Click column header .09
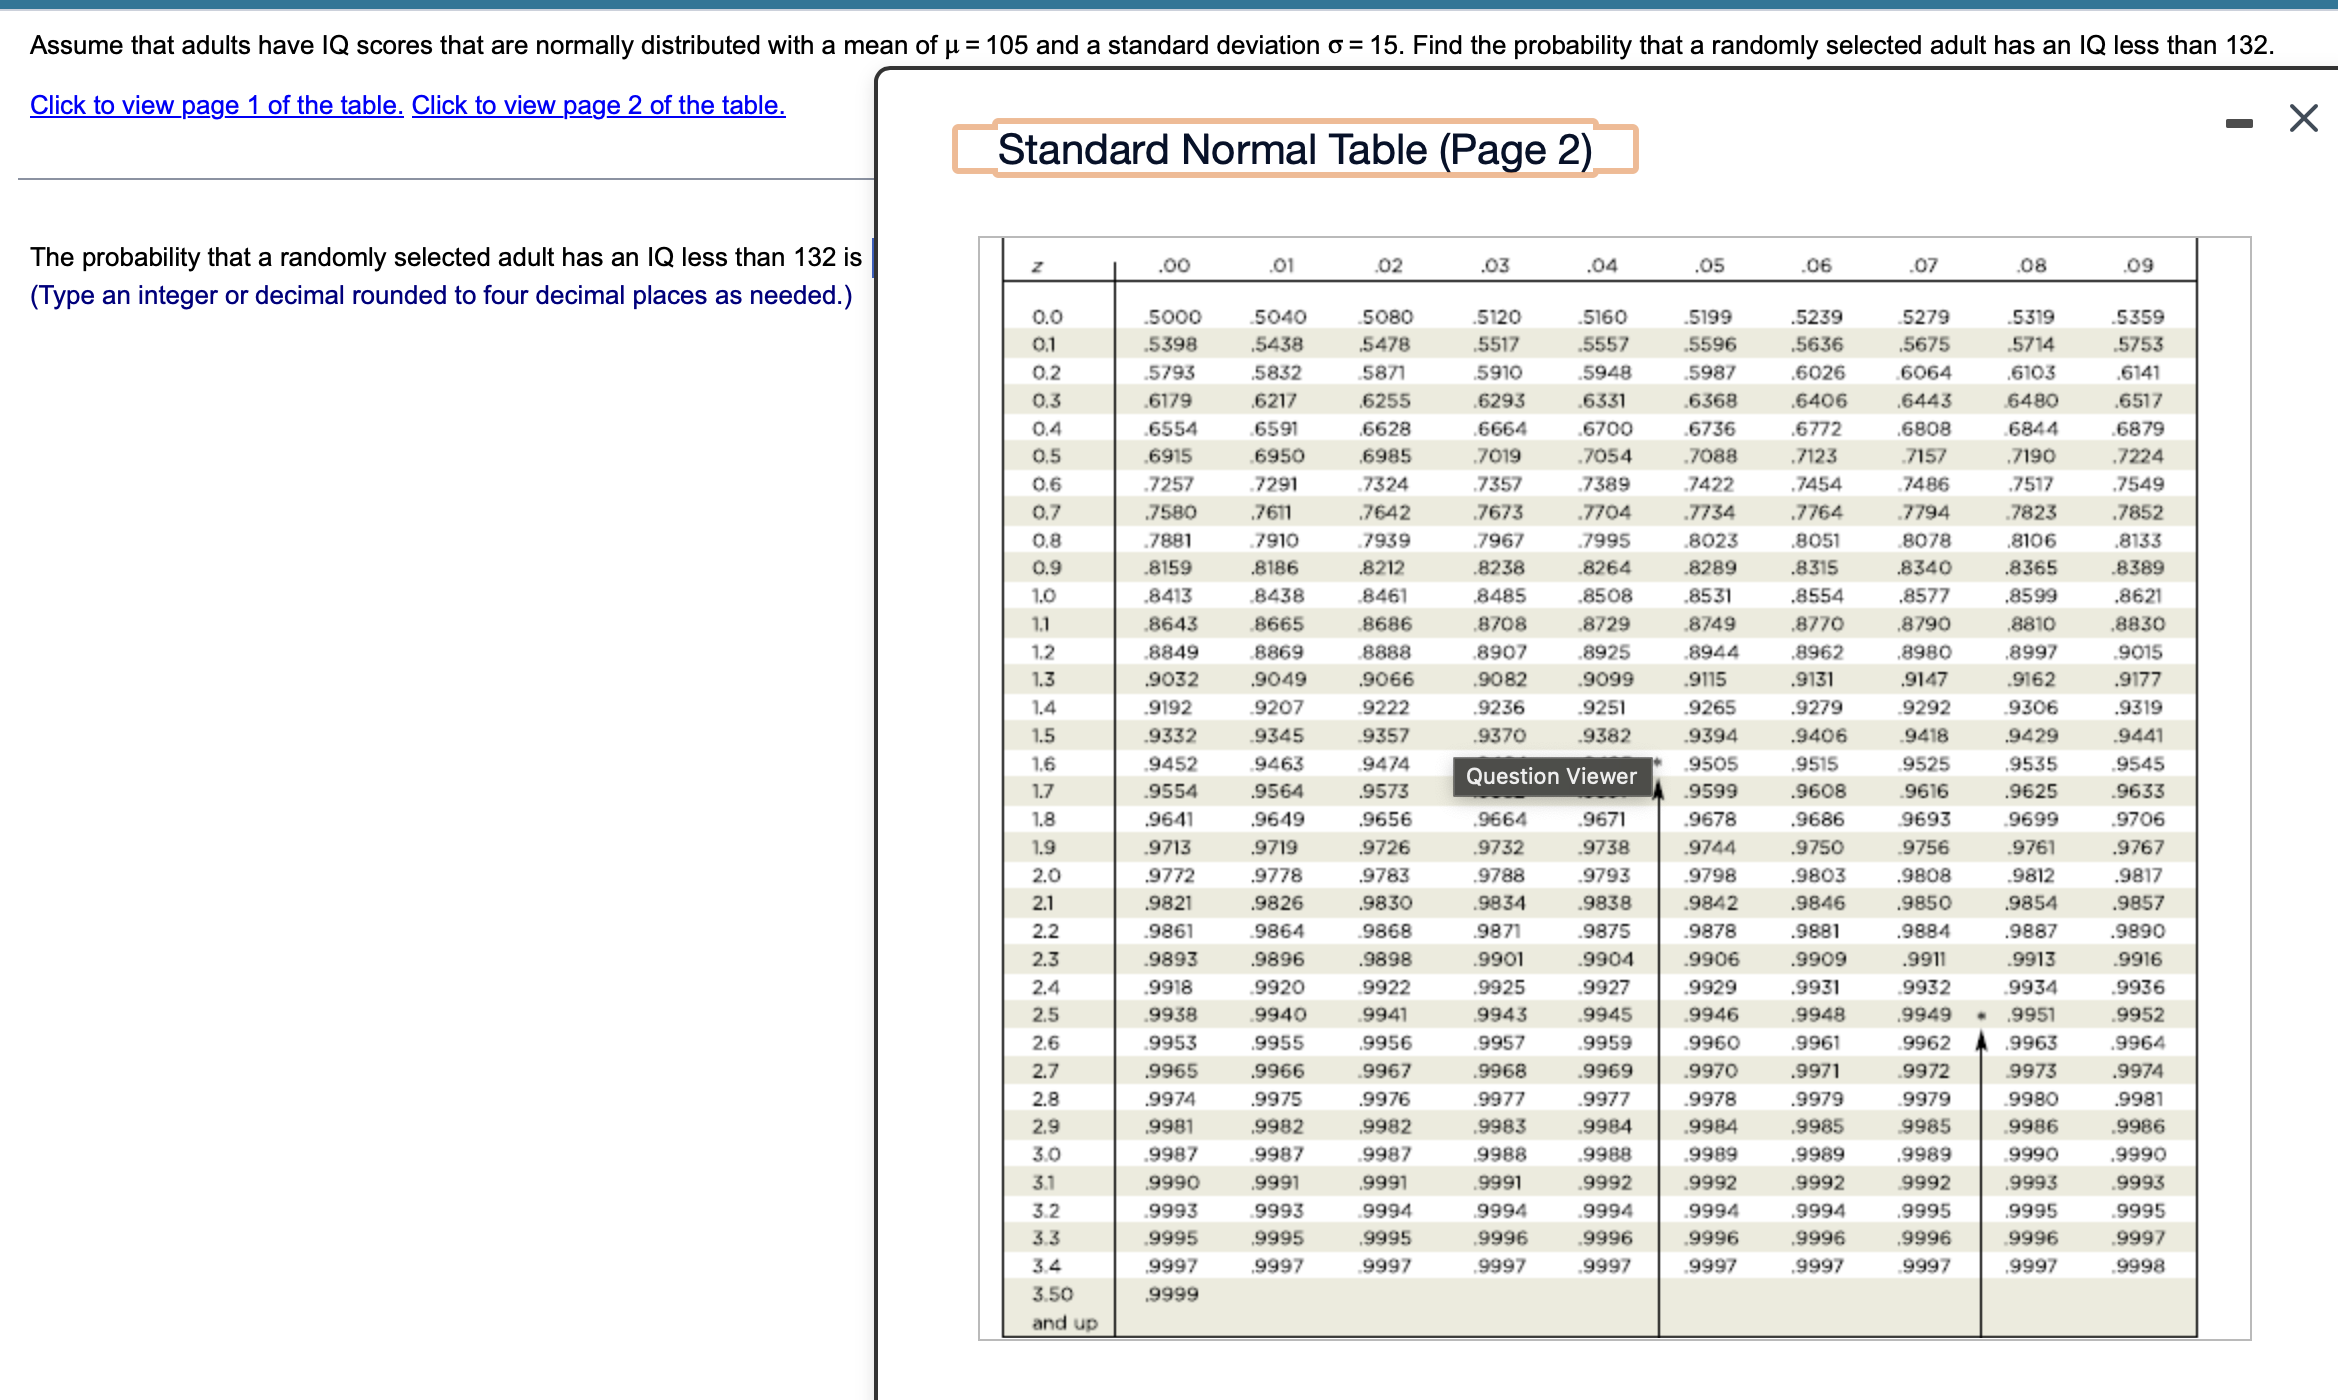 [2138, 265]
